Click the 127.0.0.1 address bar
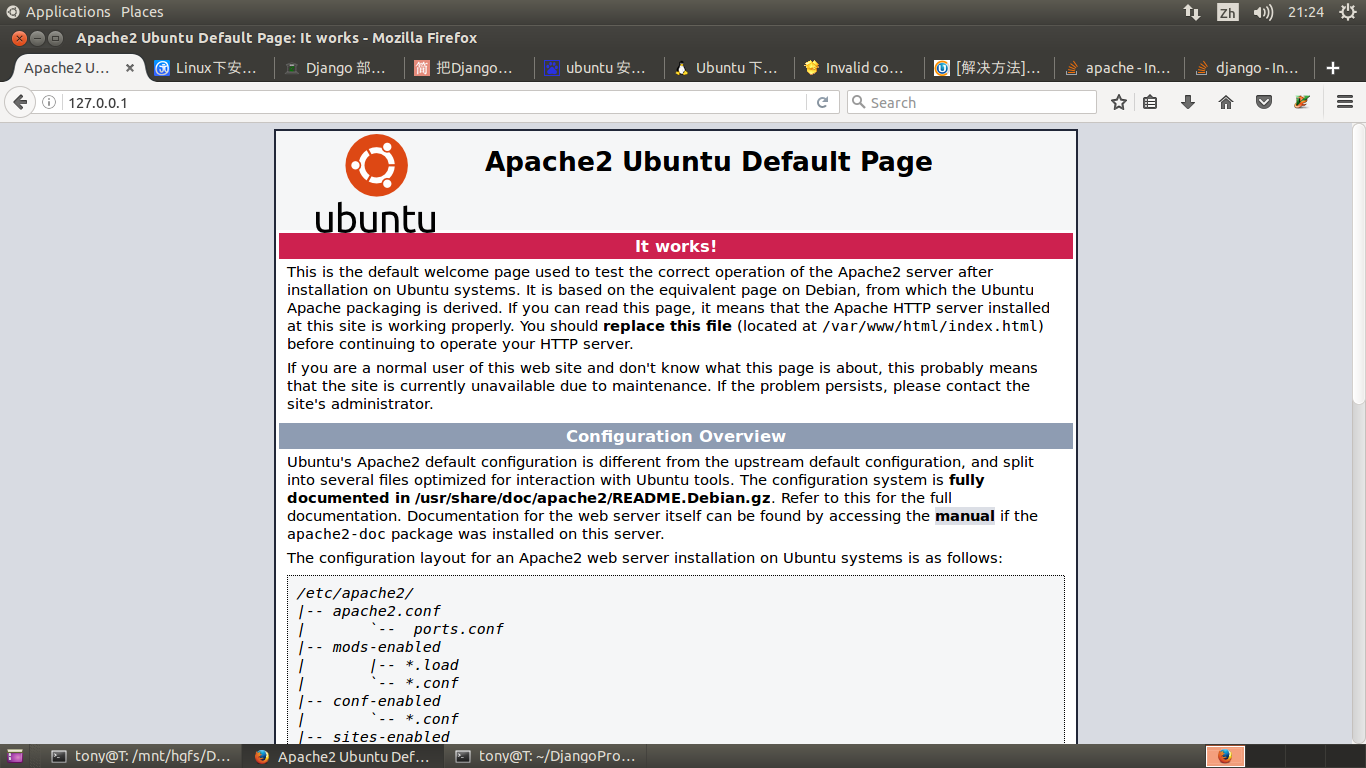 (x=435, y=102)
